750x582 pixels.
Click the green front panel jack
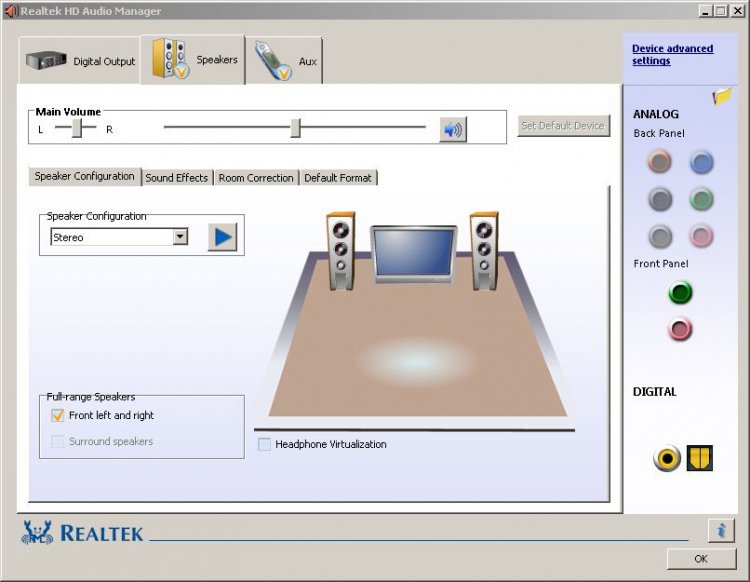[x=680, y=292]
